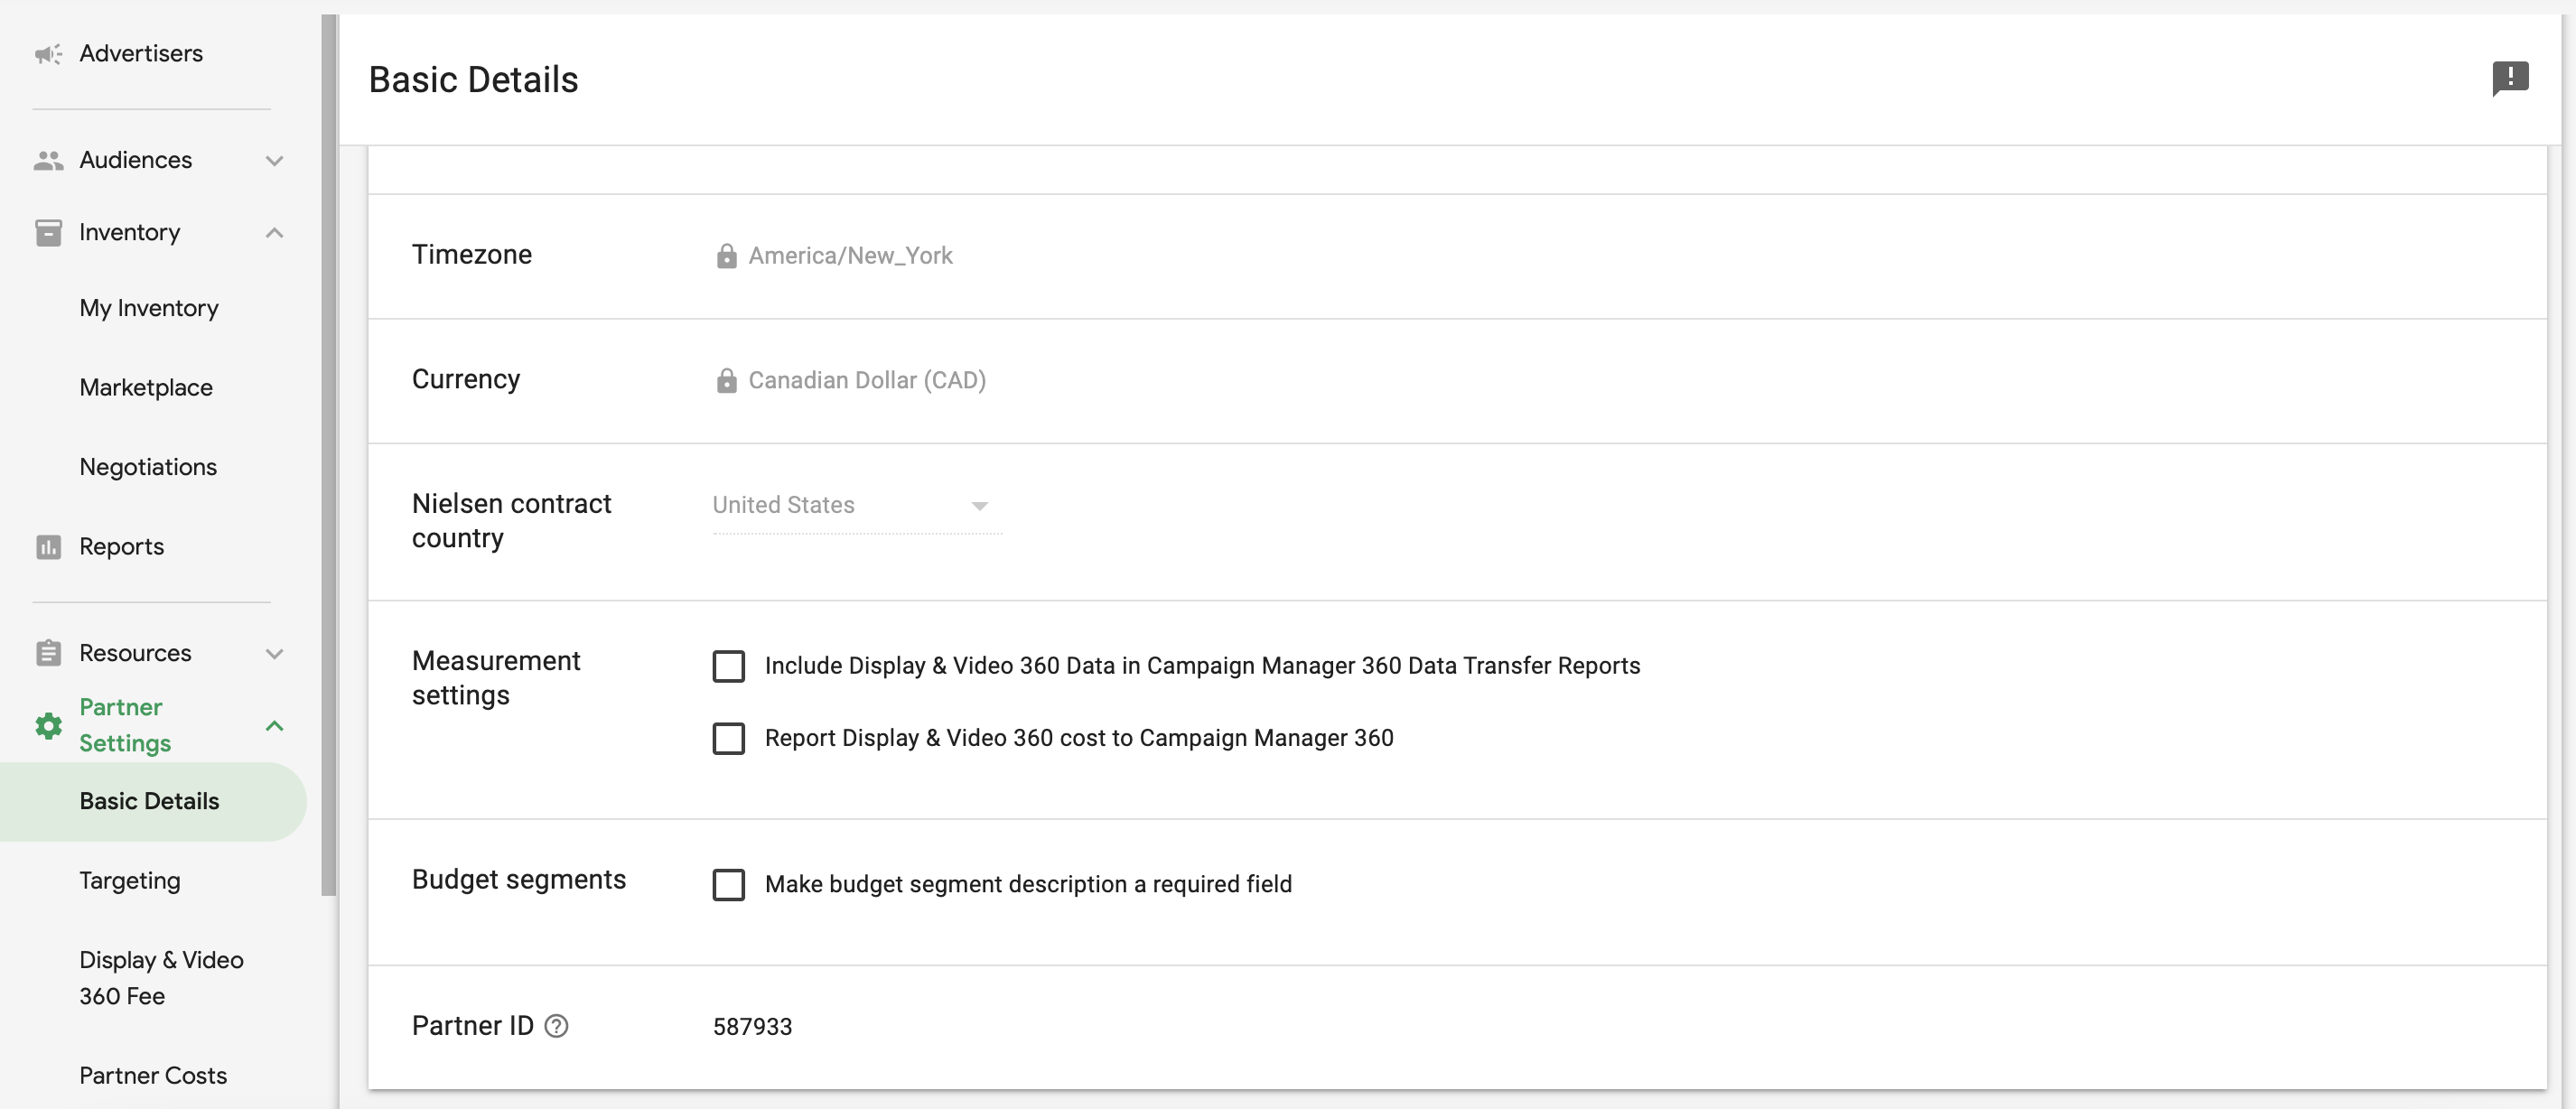Go to My Inventory

[149, 308]
